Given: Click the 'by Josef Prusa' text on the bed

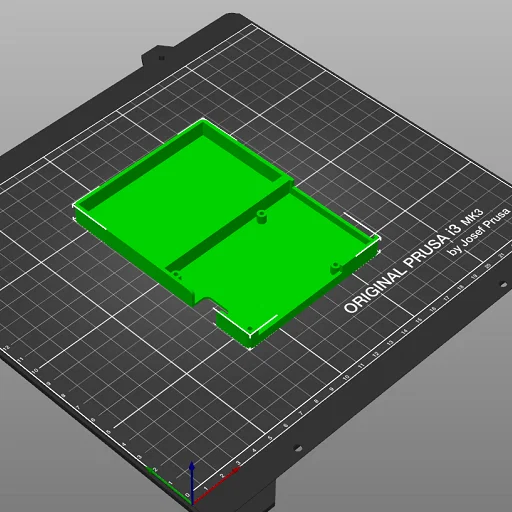Looking at the screenshot, I should (x=479, y=232).
